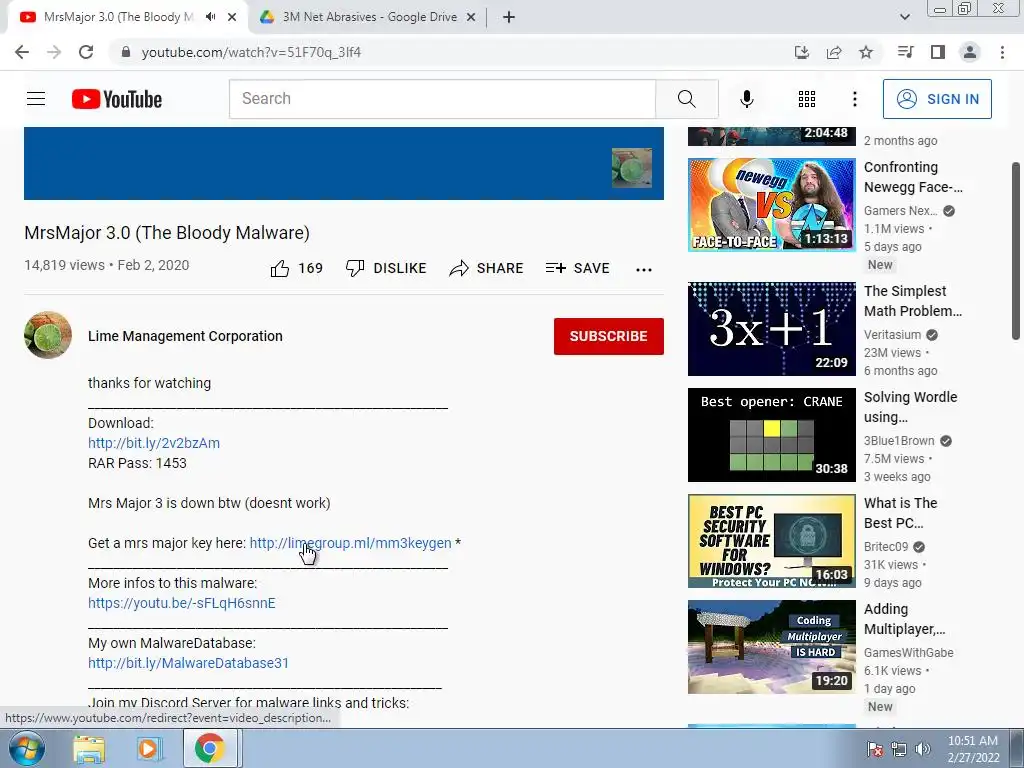Click the Gamers Nexus channel name

click(x=901, y=211)
